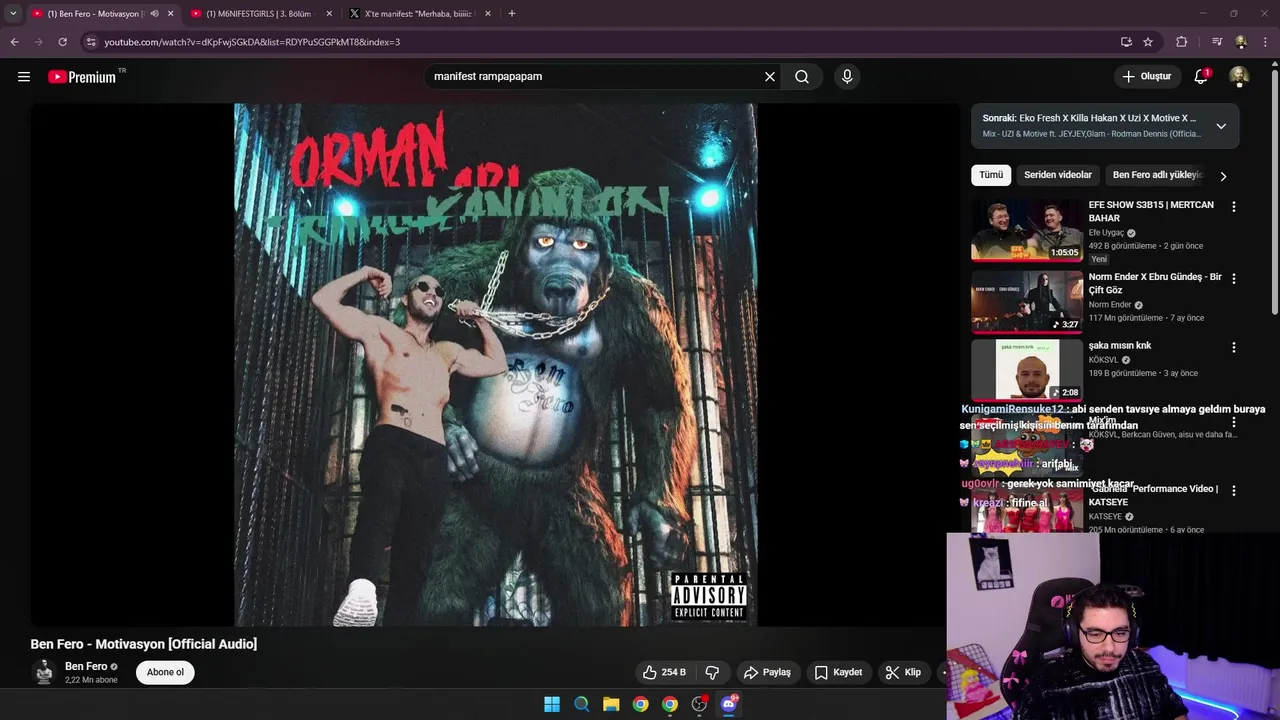Viewport: 1280px width, 720px height.
Task: Open options for şaka mısın knk video
Action: click(1233, 347)
